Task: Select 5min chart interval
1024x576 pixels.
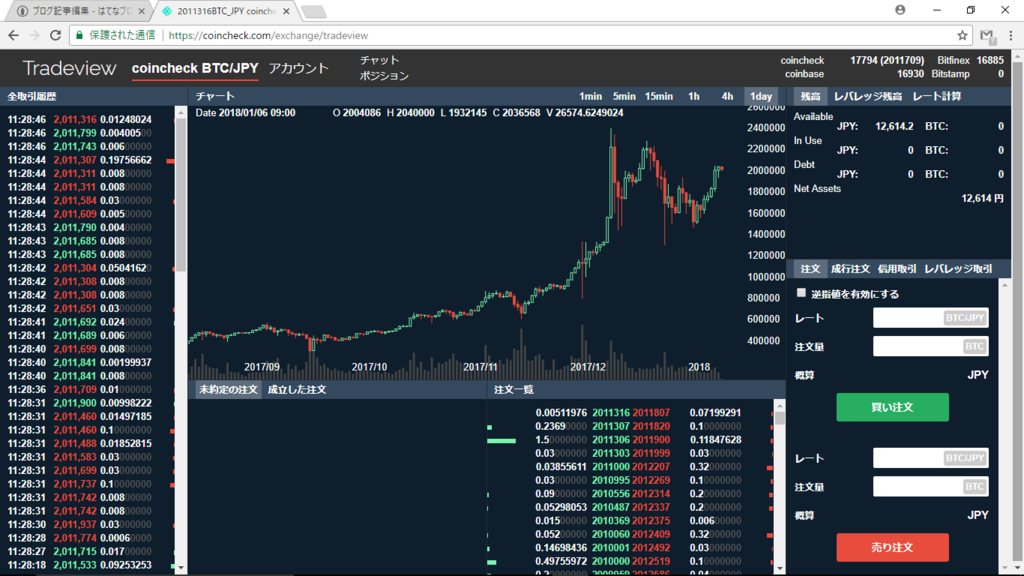Action: (624, 96)
